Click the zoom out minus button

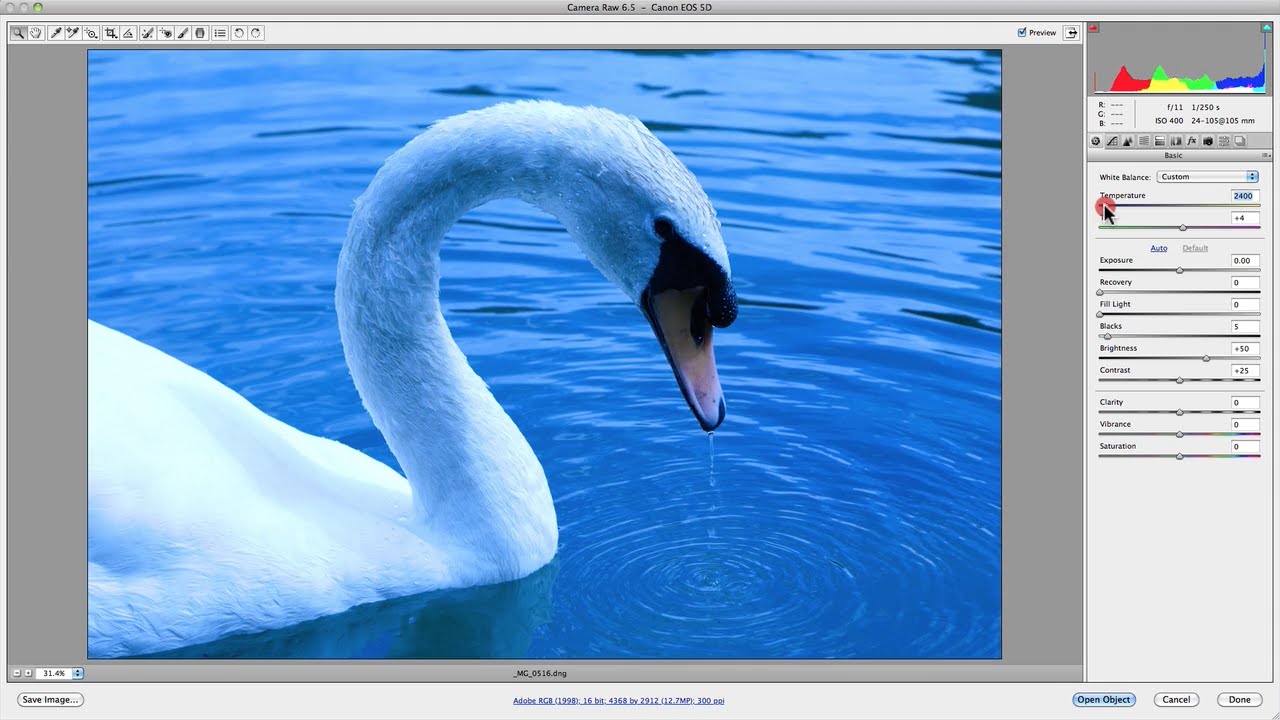pyautogui.click(x=17, y=674)
